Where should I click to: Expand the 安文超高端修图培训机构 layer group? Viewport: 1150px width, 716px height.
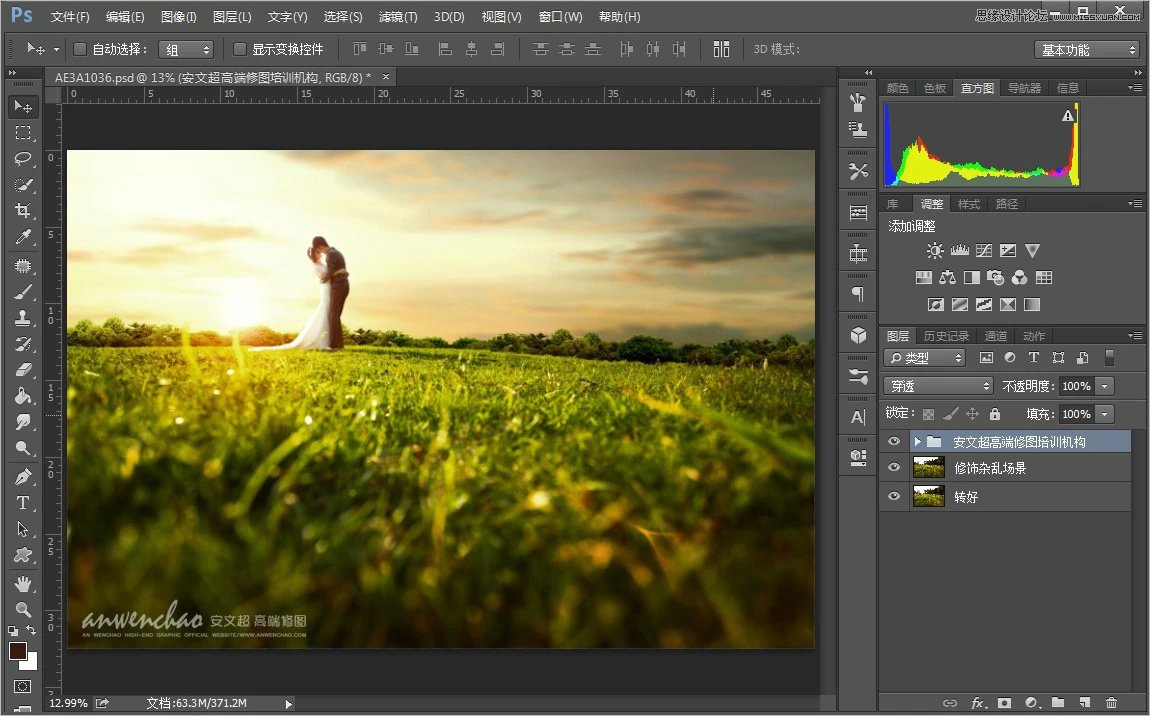tap(916, 440)
